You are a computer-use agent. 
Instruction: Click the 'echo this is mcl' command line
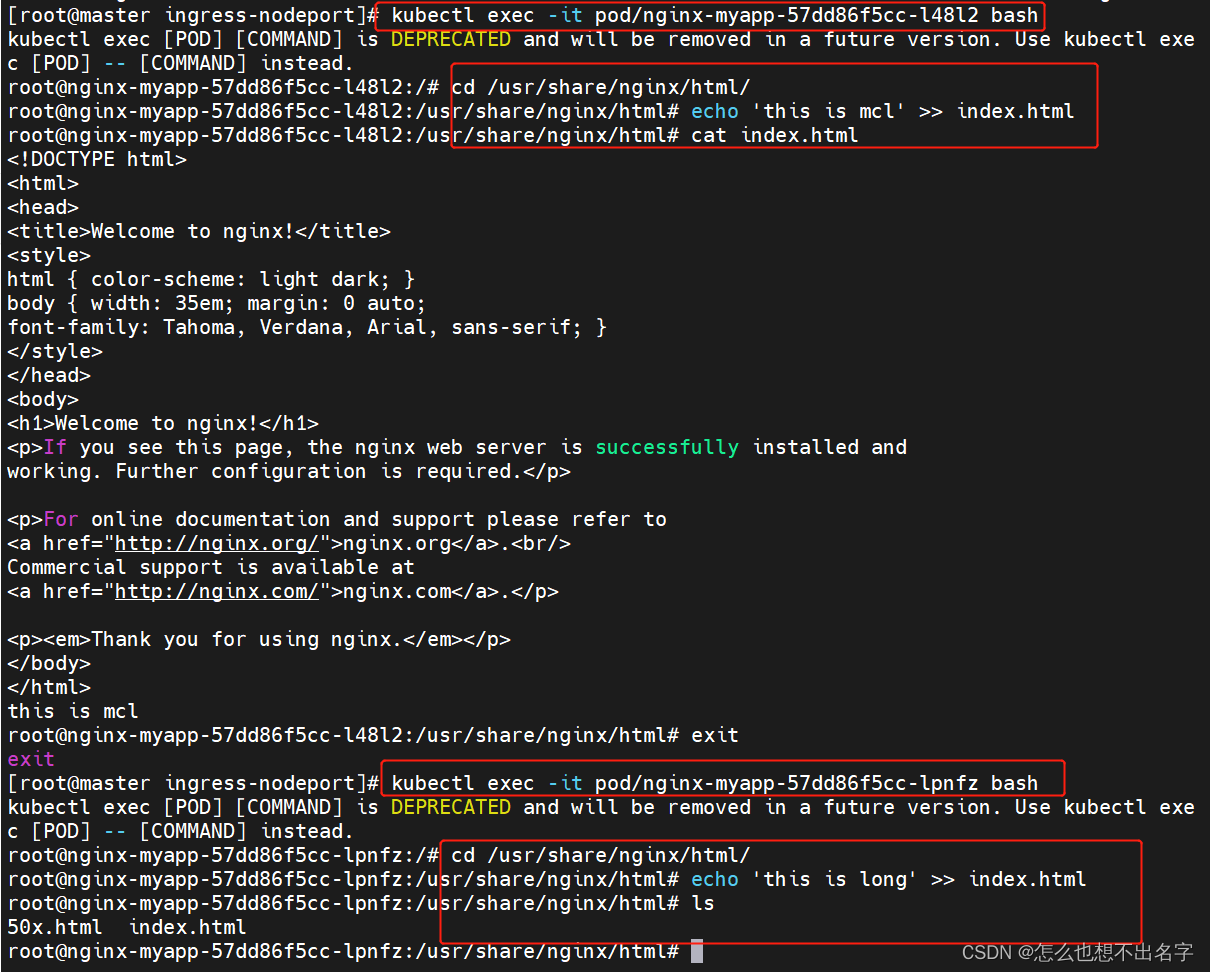(882, 111)
